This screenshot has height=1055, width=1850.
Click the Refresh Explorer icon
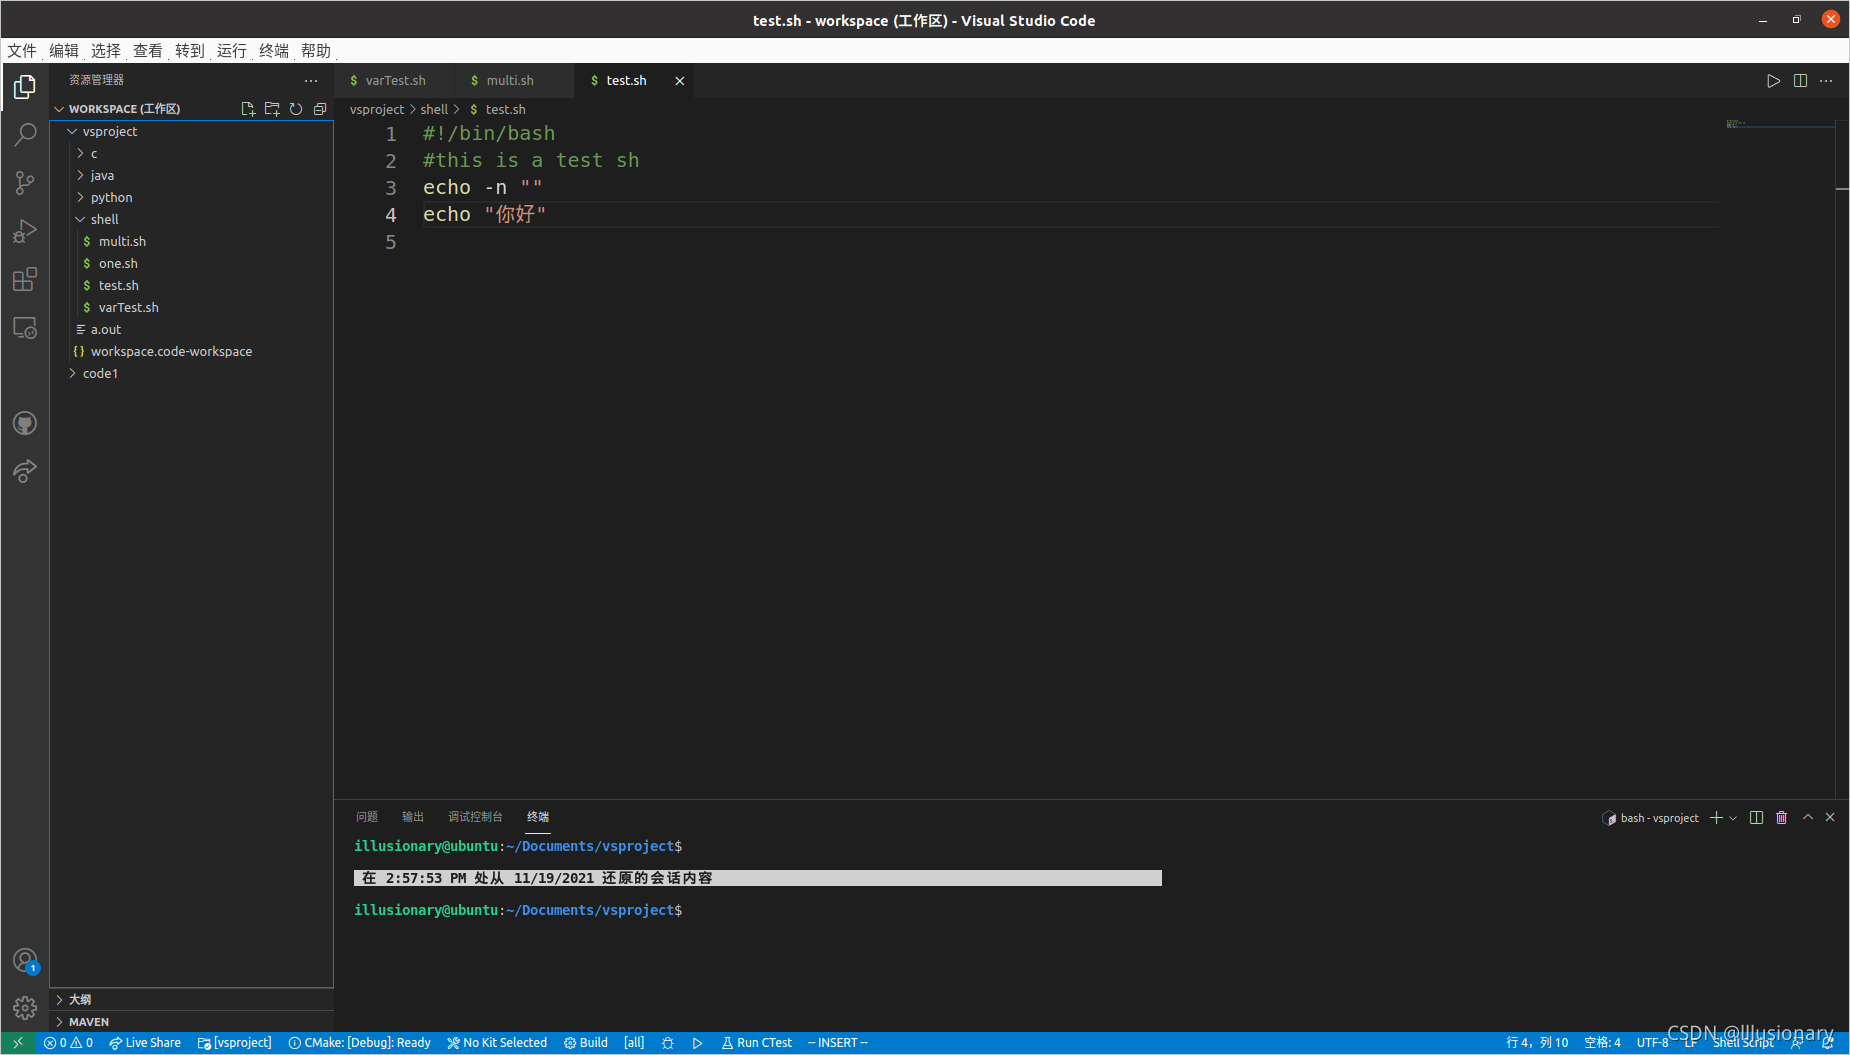296,109
